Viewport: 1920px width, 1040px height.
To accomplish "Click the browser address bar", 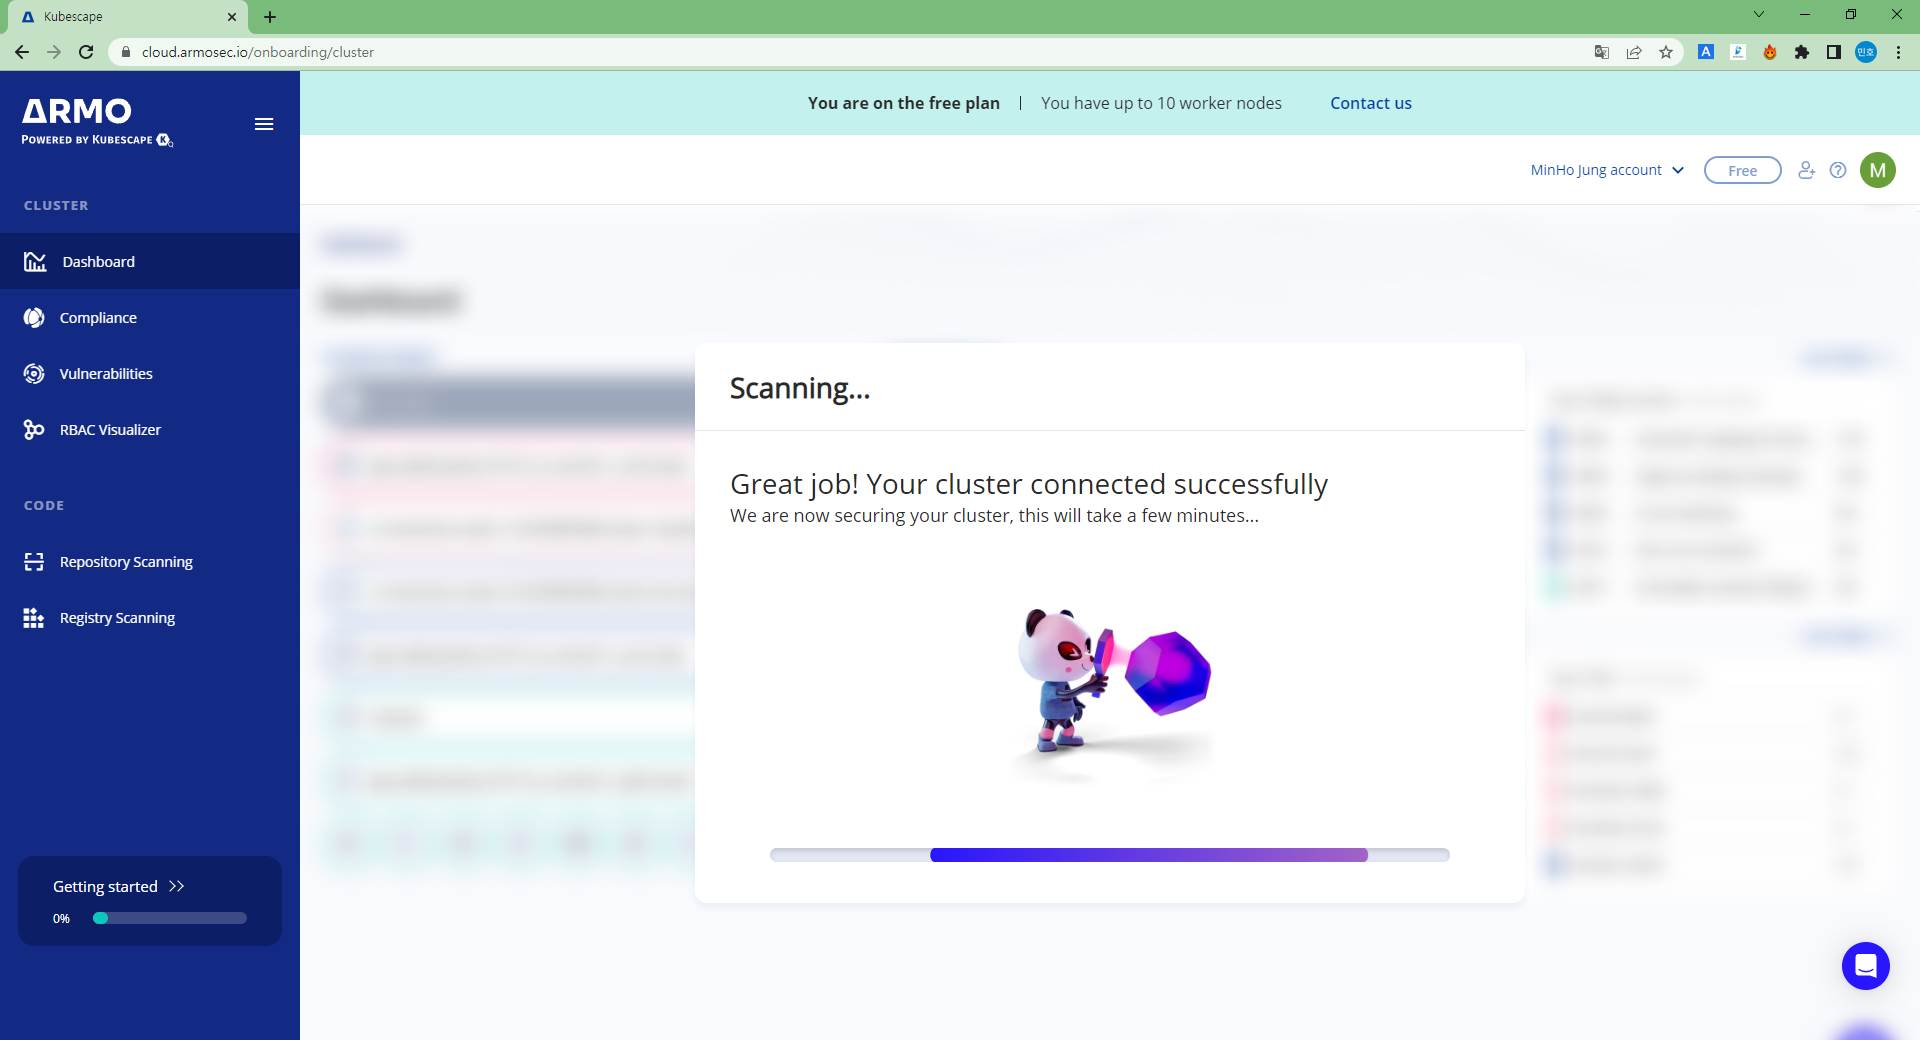I will pos(800,52).
